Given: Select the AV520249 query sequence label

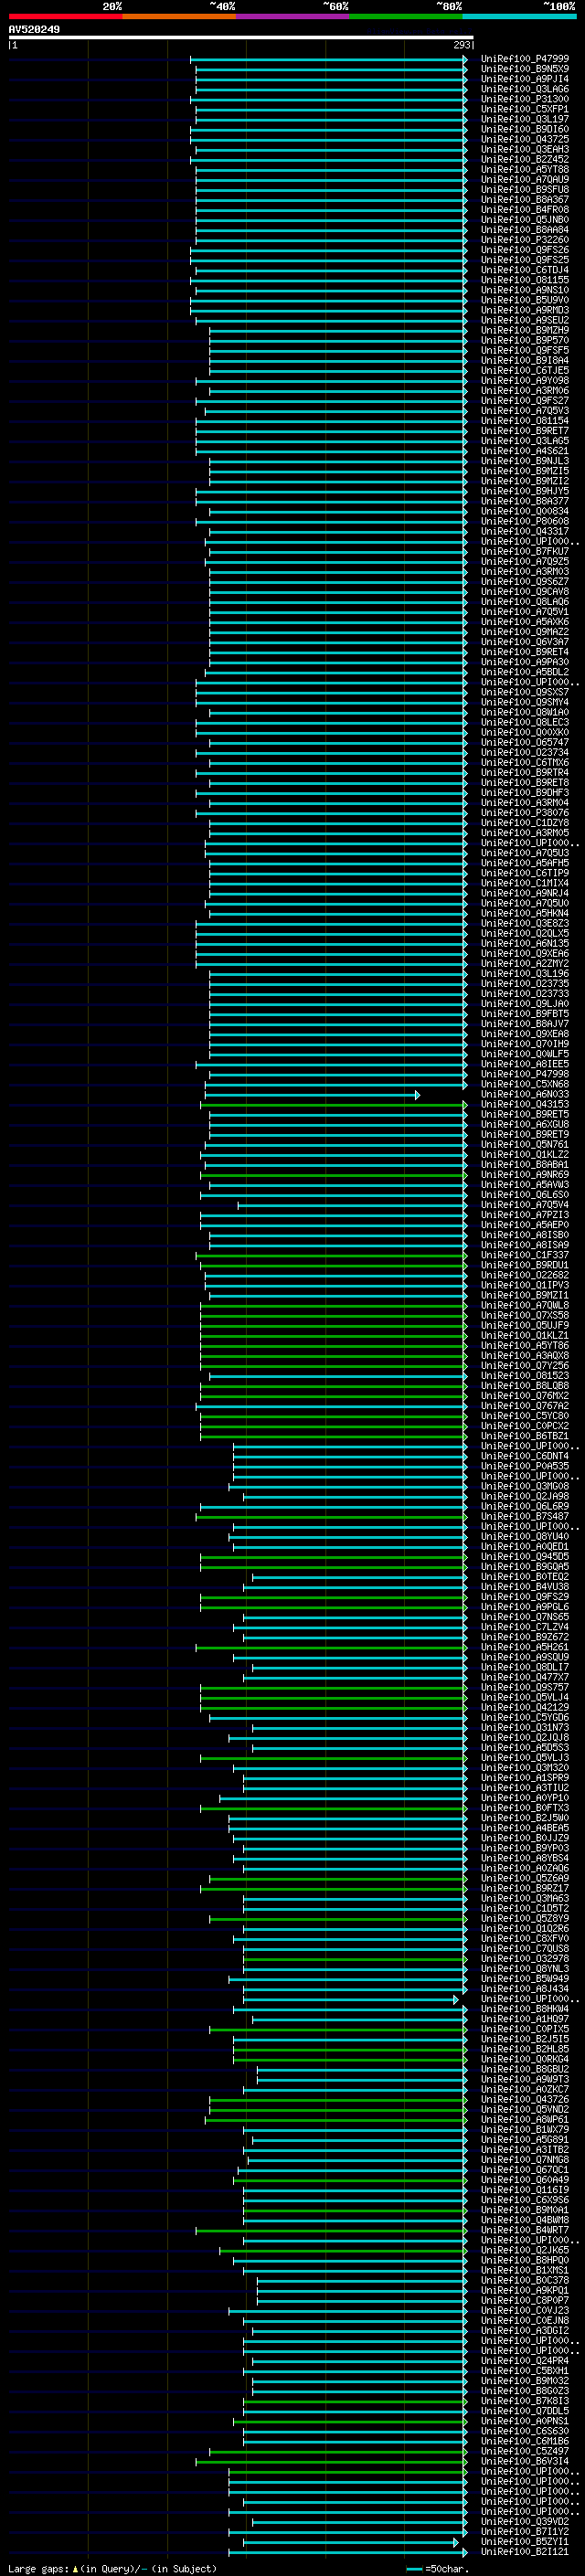Looking at the screenshot, I should coord(34,30).
